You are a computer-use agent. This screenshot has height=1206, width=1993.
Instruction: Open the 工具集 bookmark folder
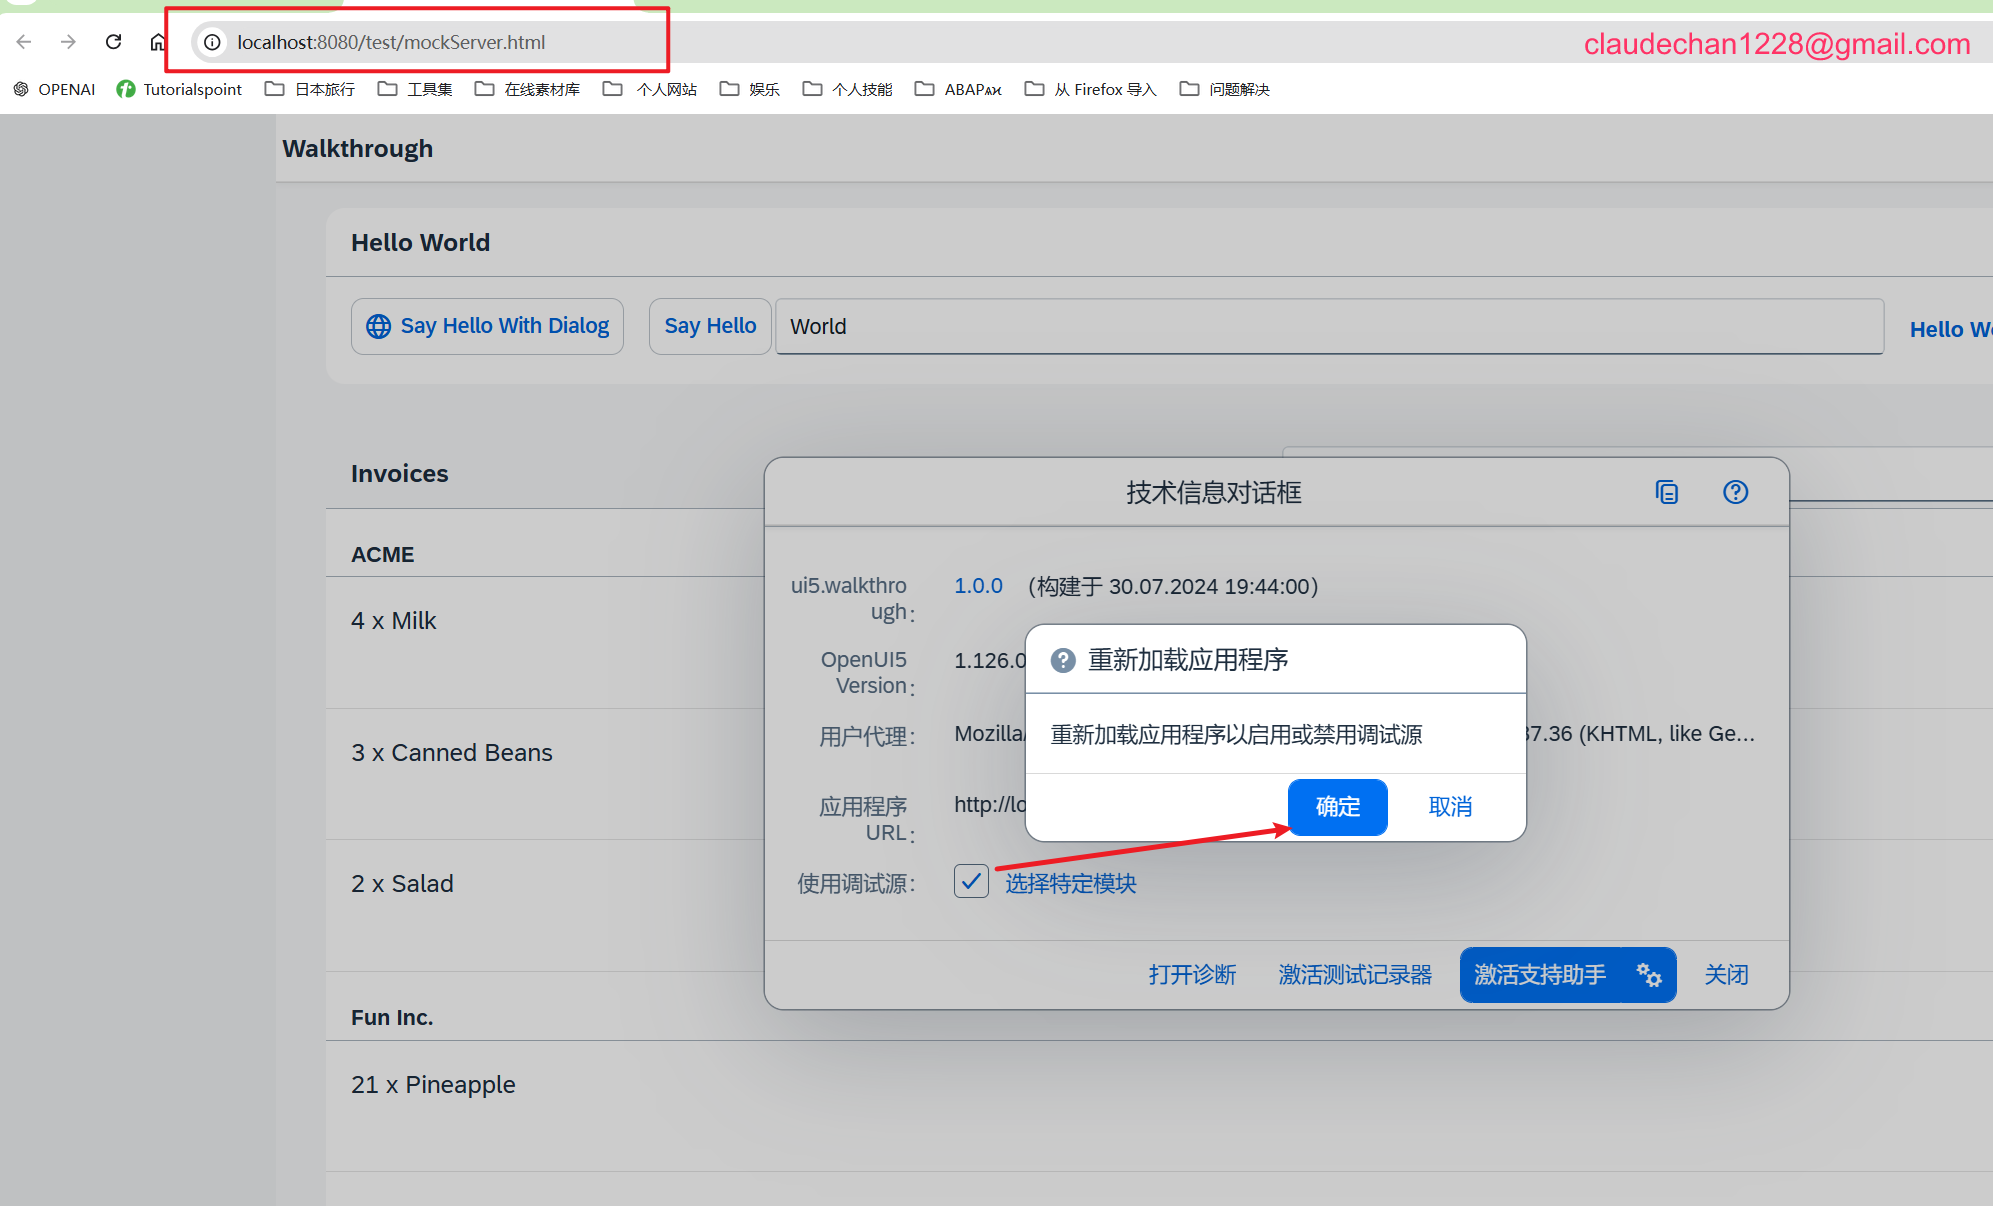(415, 89)
